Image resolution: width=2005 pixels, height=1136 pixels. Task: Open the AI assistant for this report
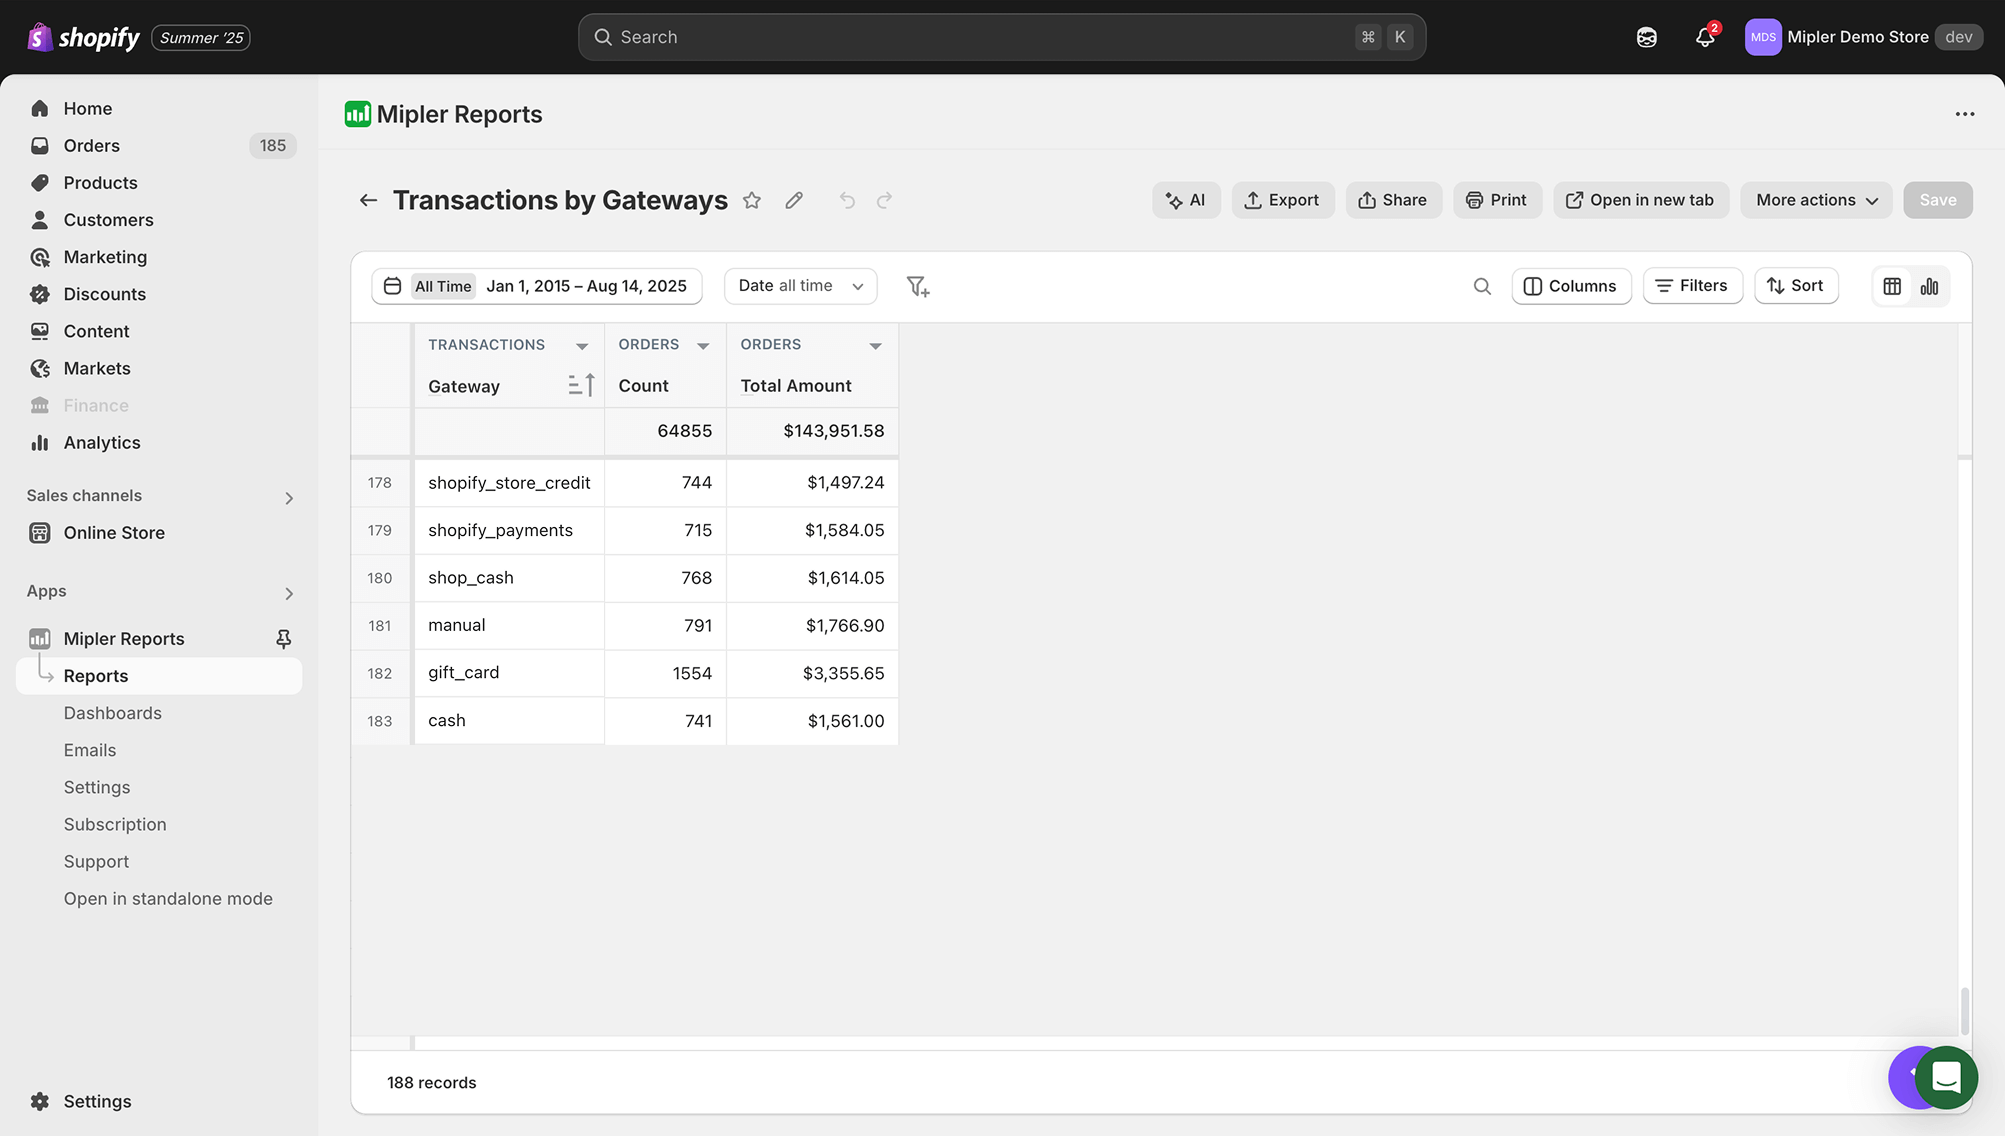pyautogui.click(x=1186, y=200)
